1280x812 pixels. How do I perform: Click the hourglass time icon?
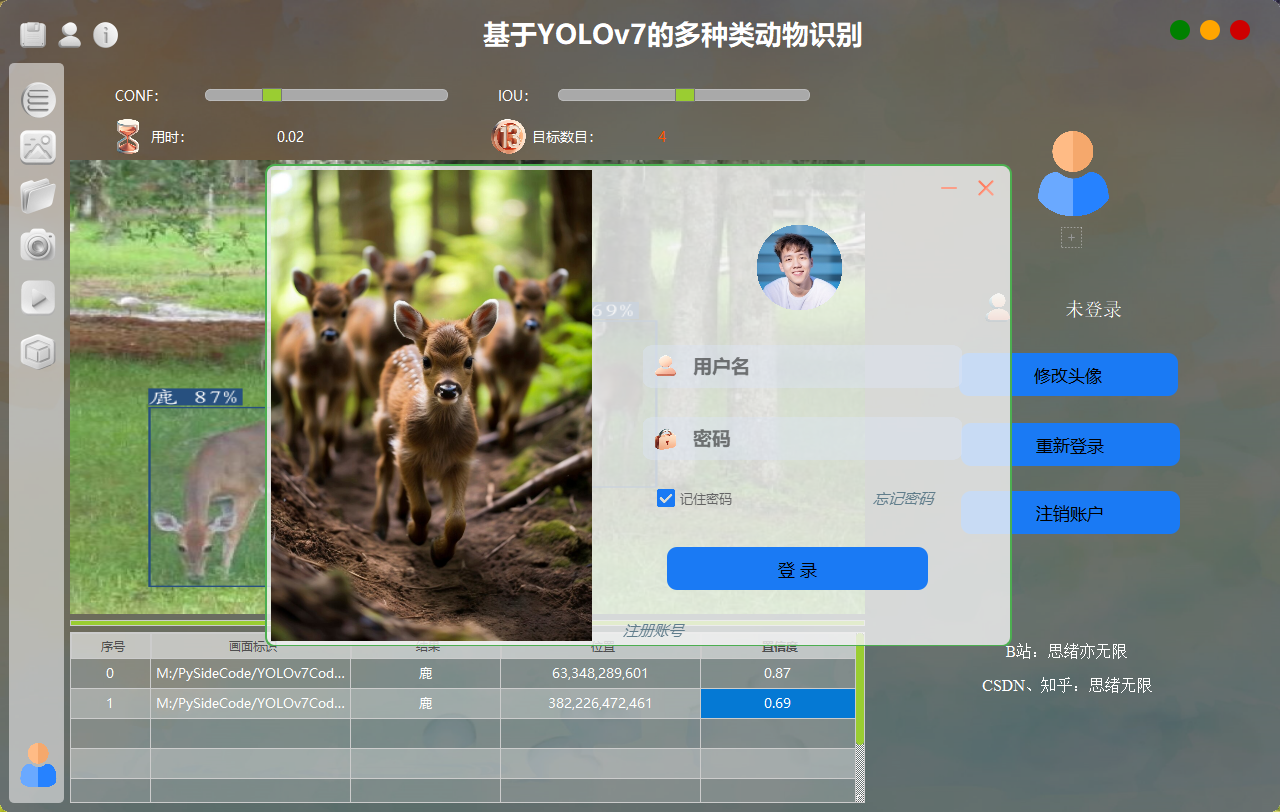[128, 136]
